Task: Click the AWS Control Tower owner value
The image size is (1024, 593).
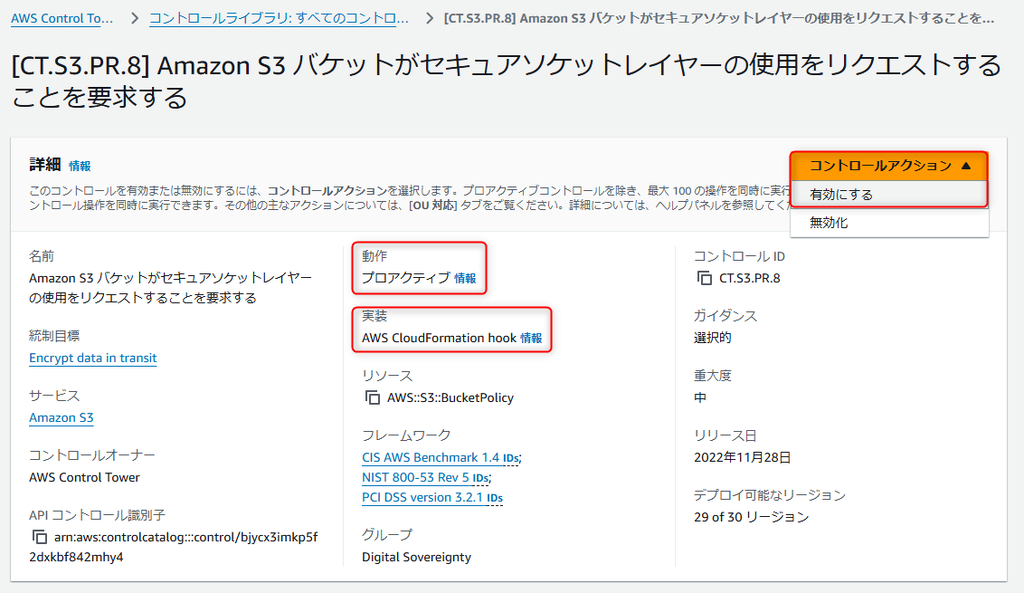Action: tap(84, 477)
